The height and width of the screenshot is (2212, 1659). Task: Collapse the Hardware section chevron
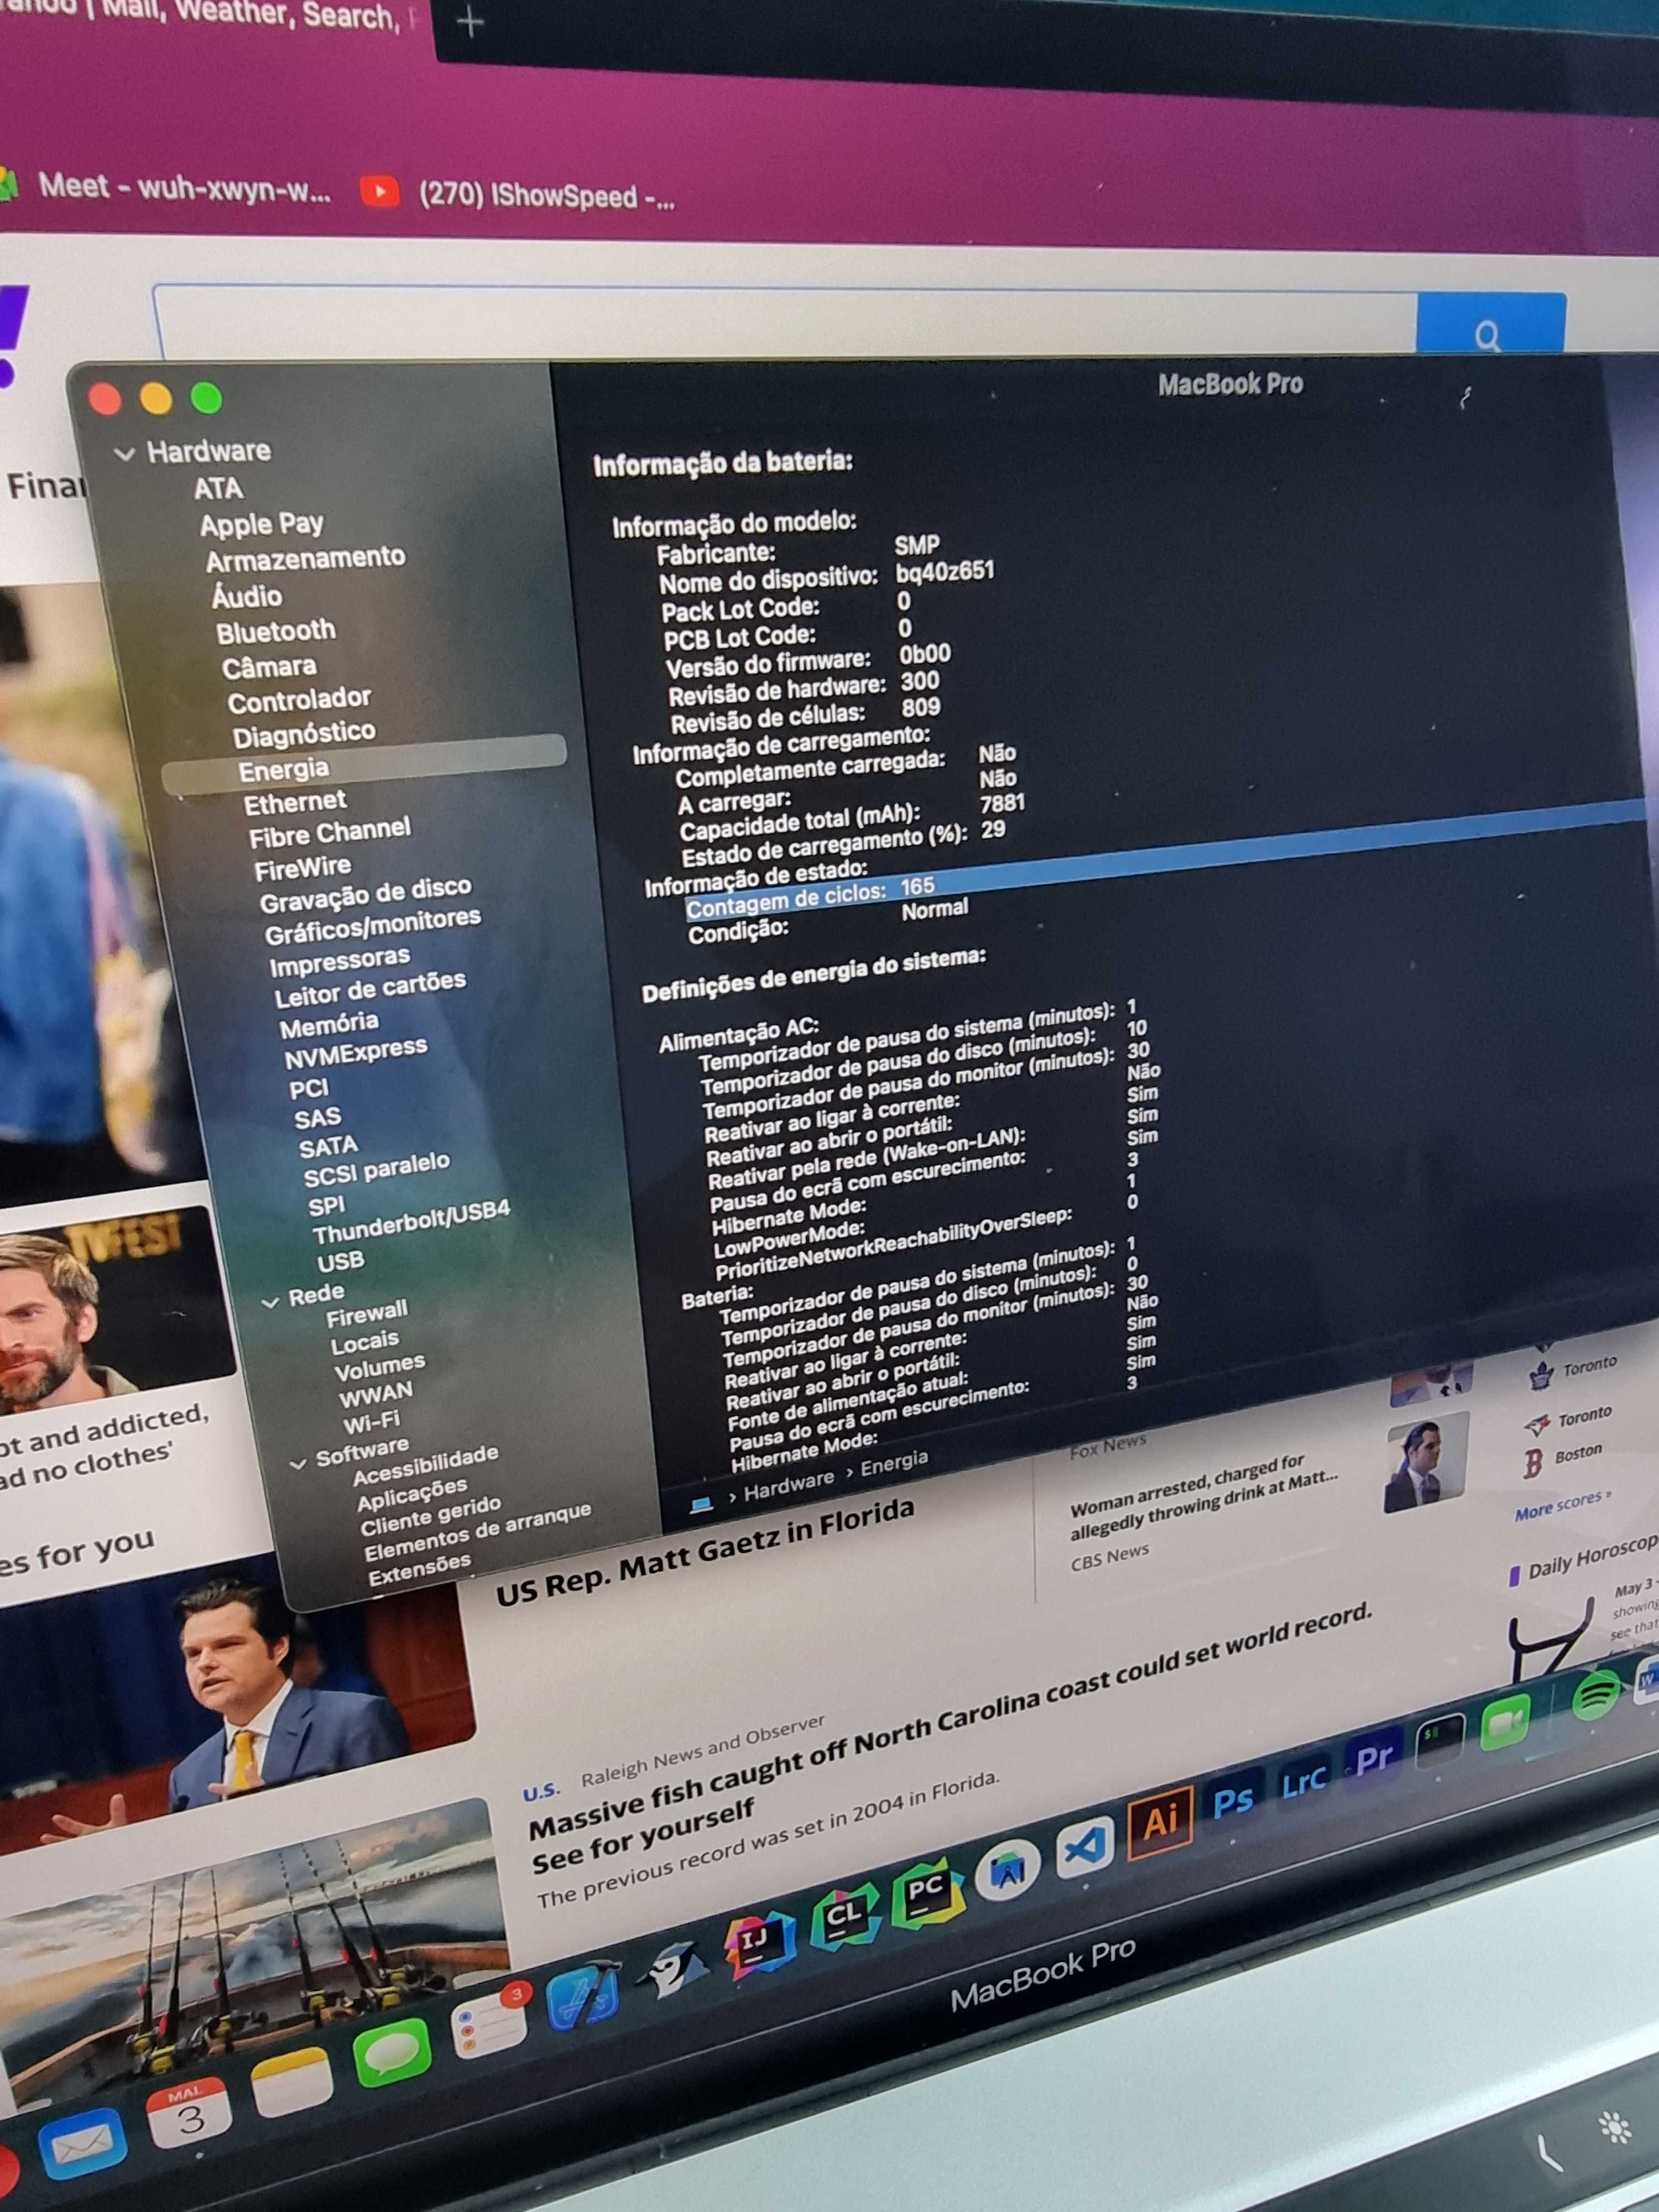tap(124, 454)
